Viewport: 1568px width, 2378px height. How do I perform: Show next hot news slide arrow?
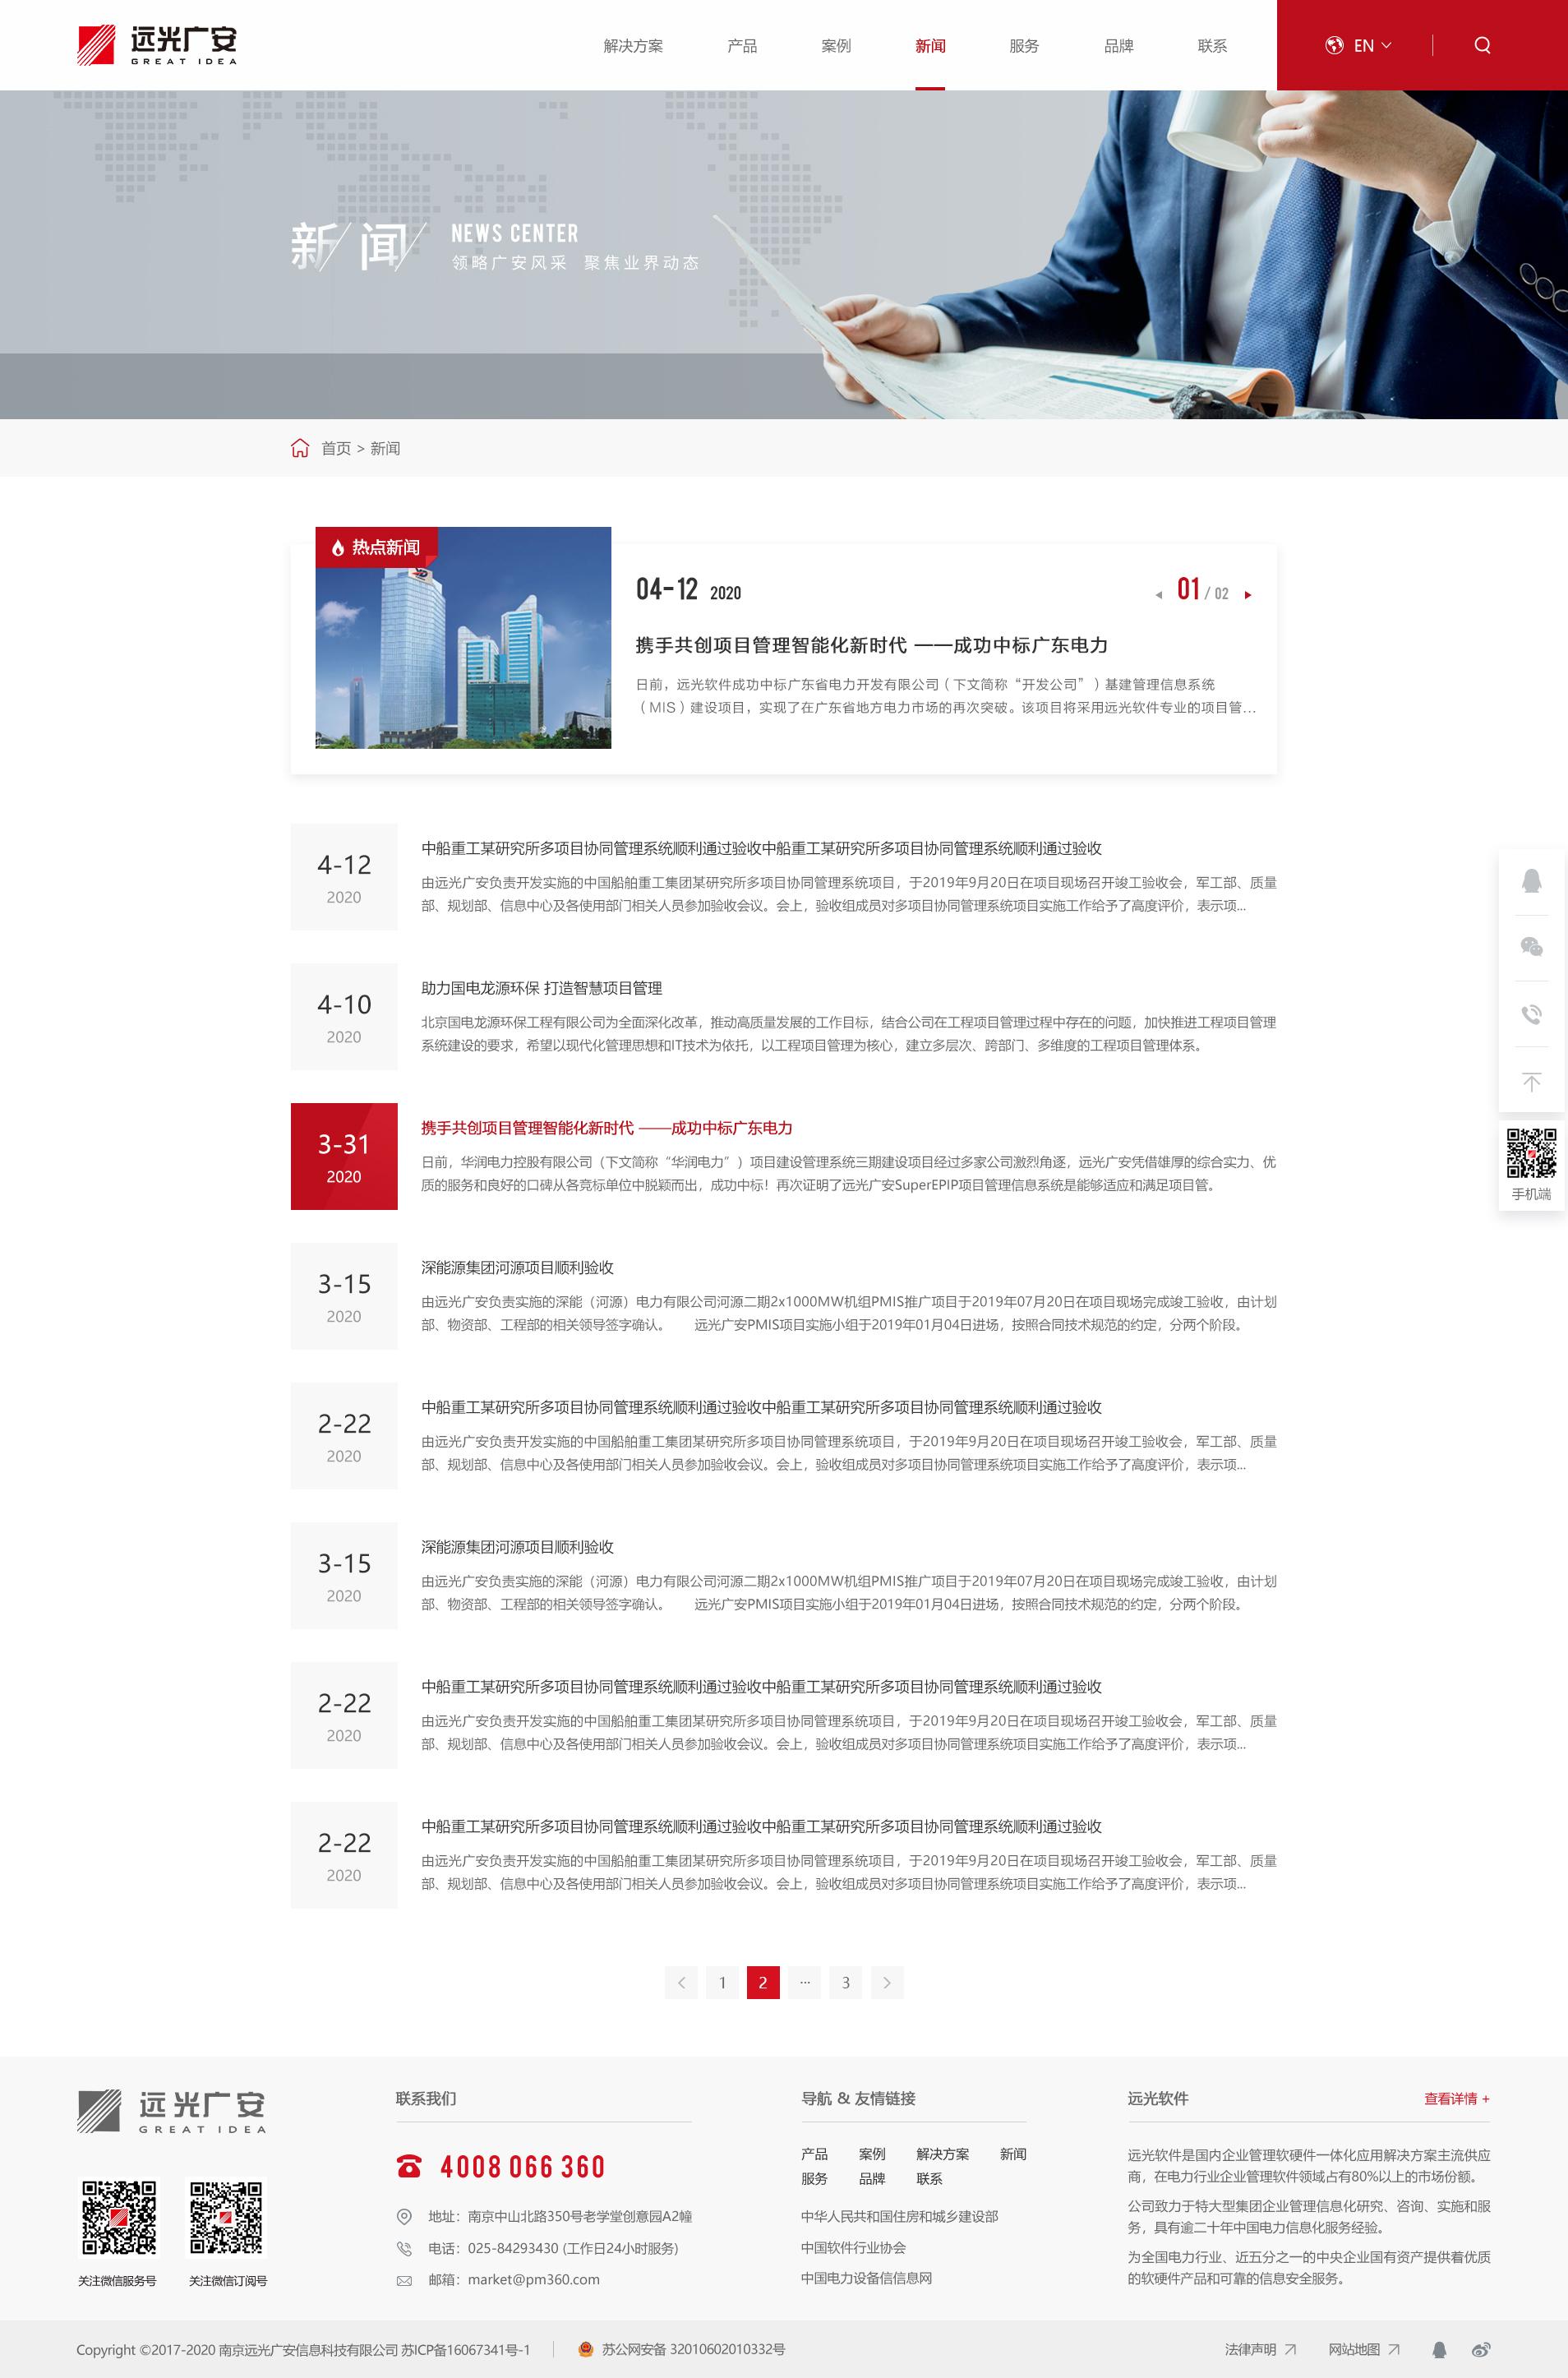pyautogui.click(x=1248, y=595)
